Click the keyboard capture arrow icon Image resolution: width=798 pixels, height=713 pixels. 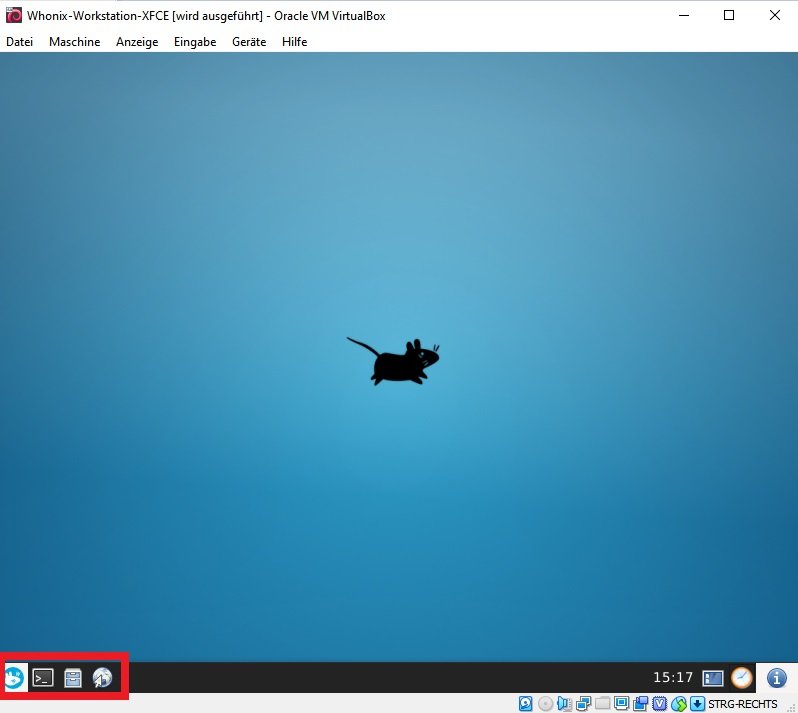tap(697, 704)
